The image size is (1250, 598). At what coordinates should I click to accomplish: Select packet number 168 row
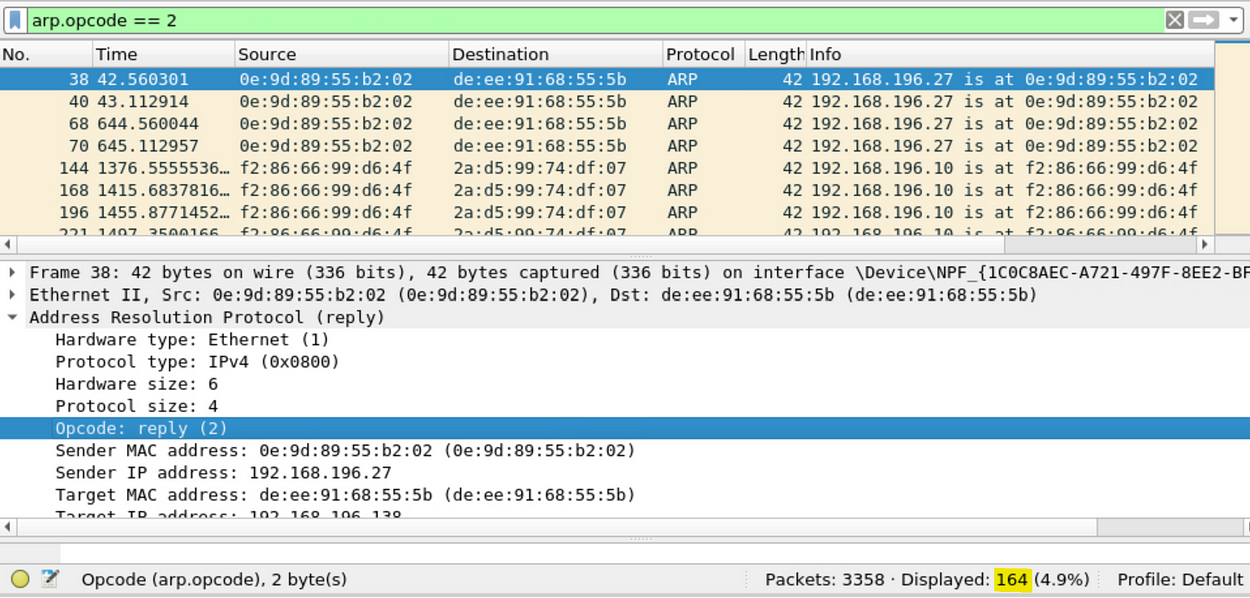(607, 190)
